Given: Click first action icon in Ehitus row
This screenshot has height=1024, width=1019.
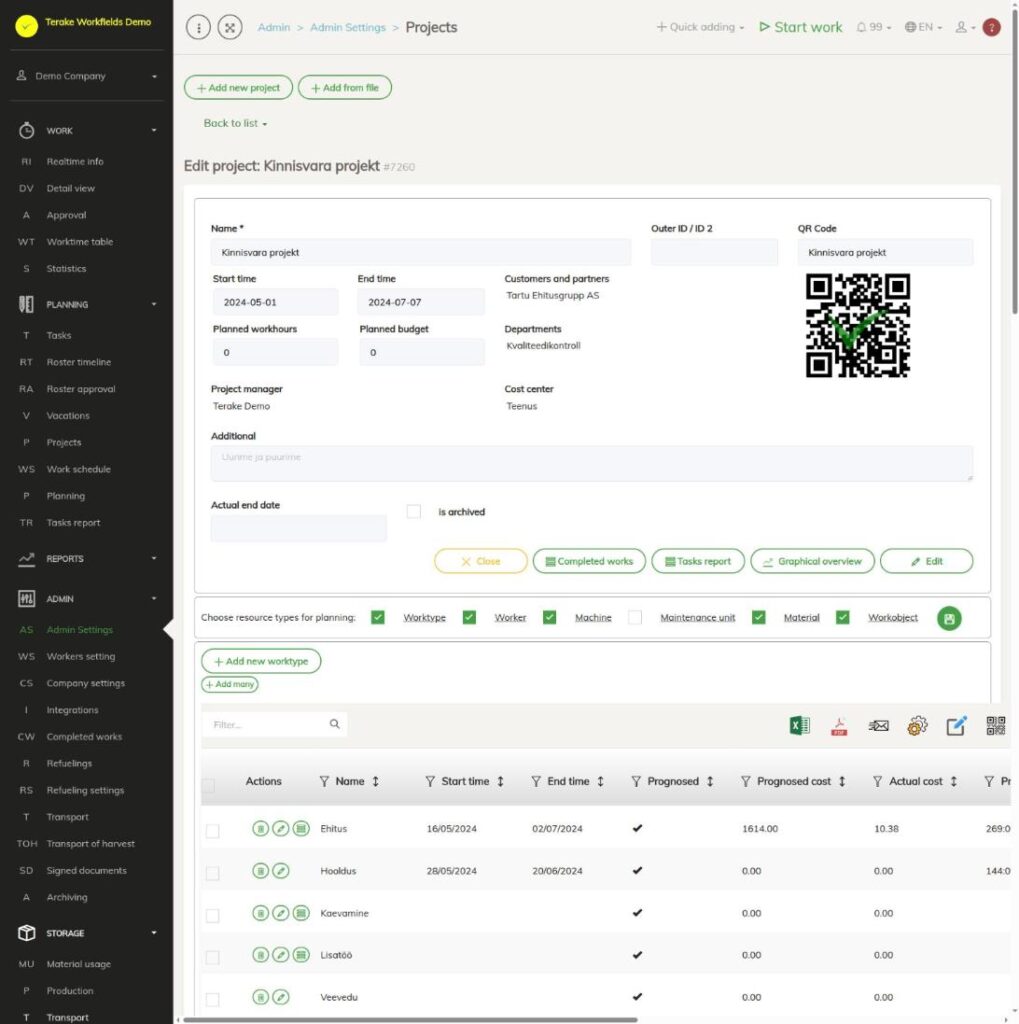Looking at the screenshot, I should (260, 828).
